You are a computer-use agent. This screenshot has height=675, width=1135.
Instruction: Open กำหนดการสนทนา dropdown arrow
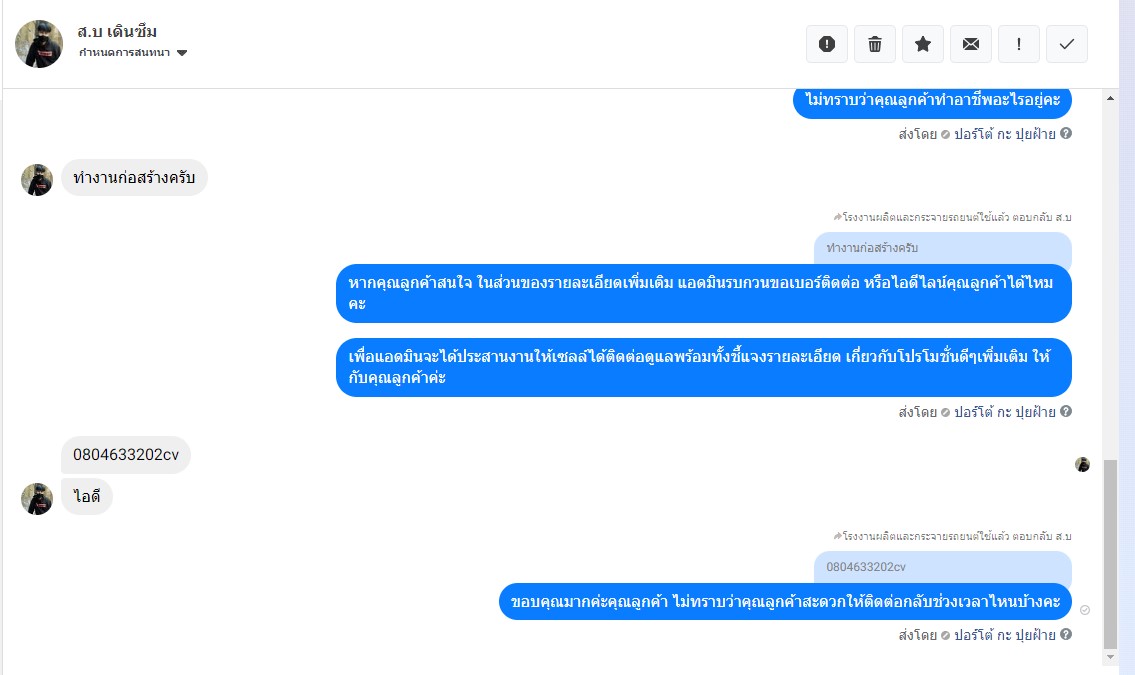pos(182,53)
